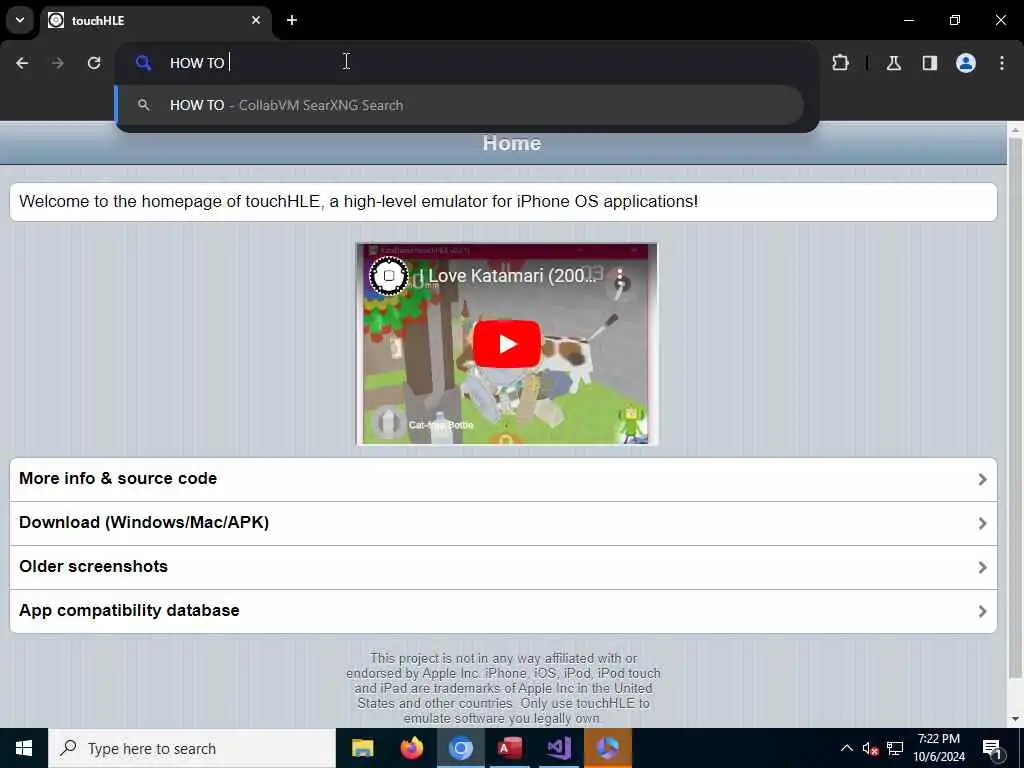Screen dimensions: 1024x768
Task: Open the profile avatar menu
Action: tap(966, 63)
